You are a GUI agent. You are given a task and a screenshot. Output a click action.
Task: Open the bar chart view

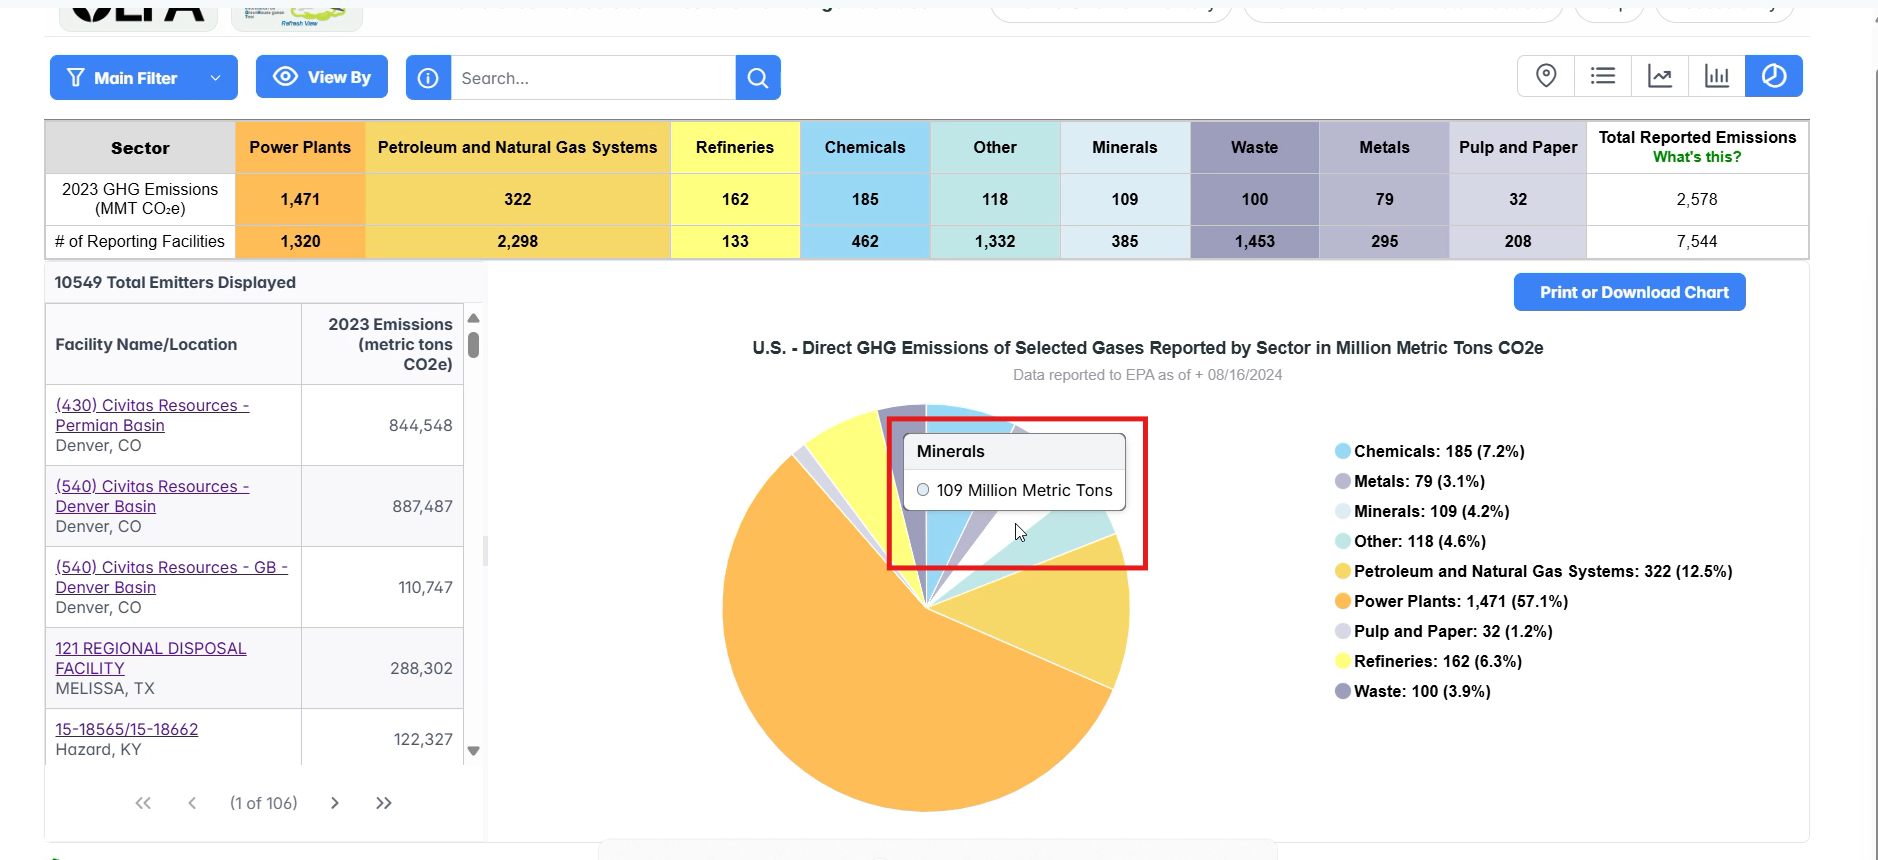[1717, 76]
